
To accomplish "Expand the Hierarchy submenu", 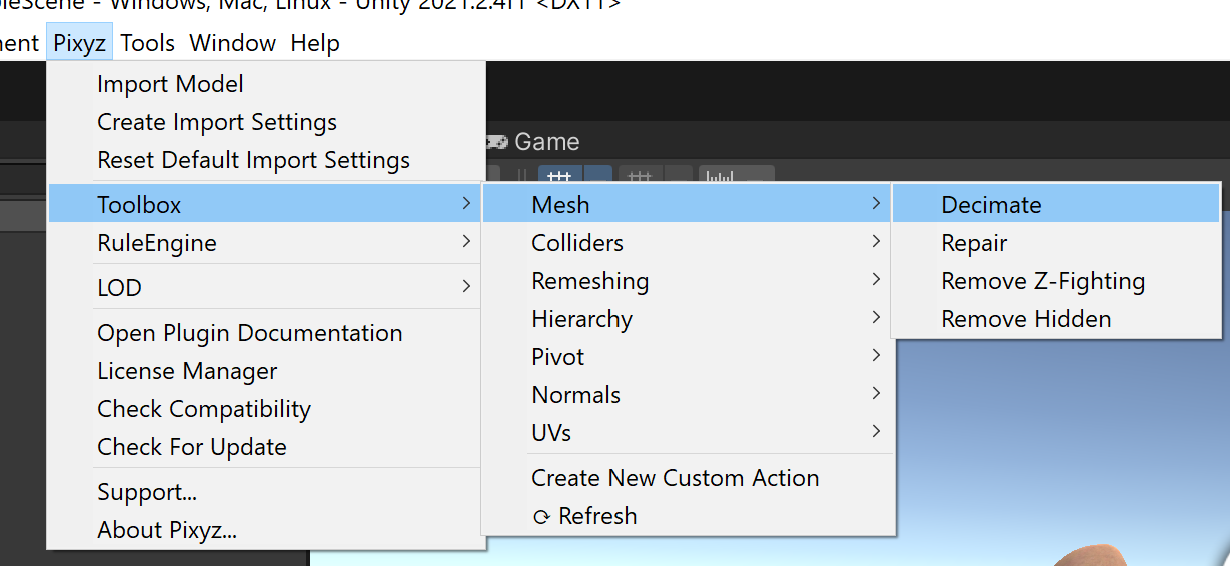I will (x=687, y=319).
